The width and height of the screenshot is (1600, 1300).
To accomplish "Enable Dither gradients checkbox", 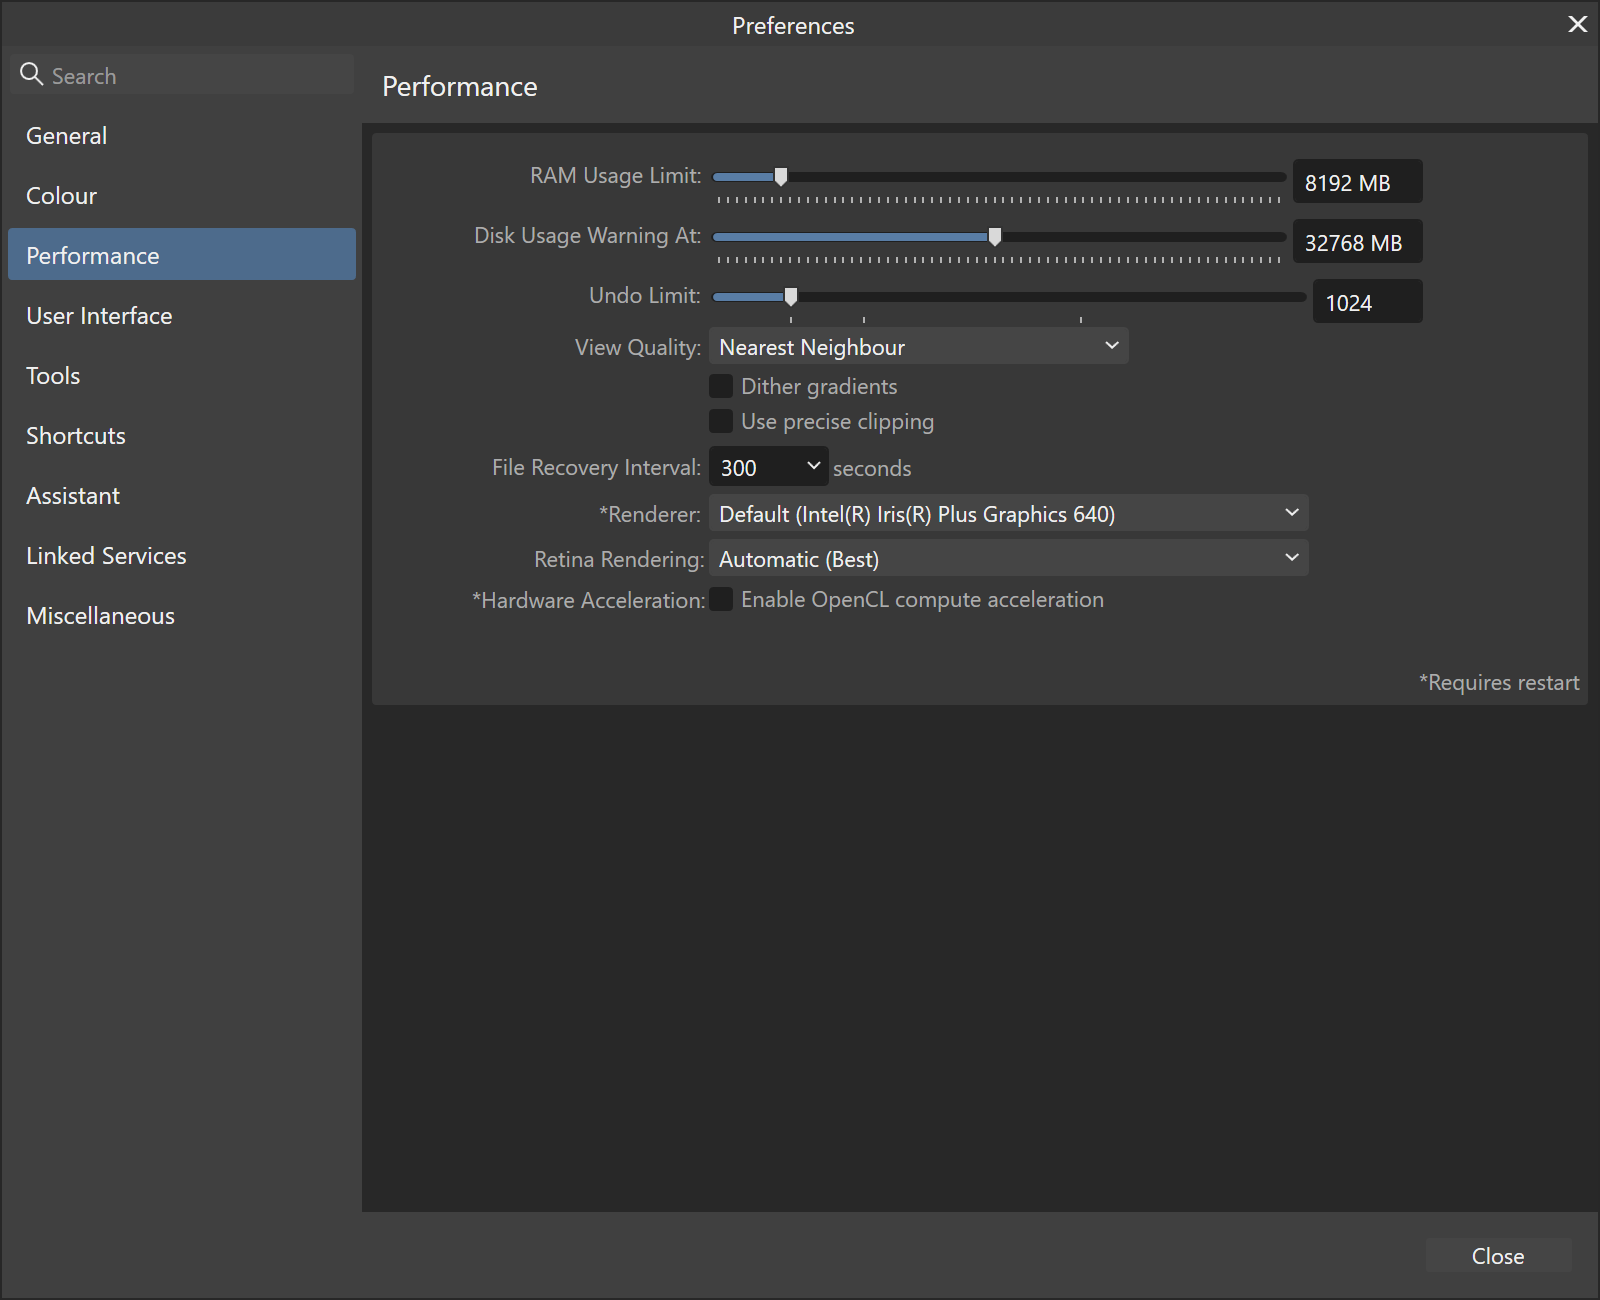I will [x=721, y=386].
